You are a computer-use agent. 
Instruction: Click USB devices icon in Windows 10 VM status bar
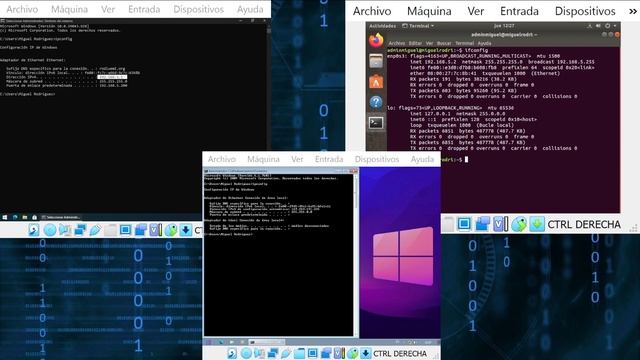tap(95, 230)
